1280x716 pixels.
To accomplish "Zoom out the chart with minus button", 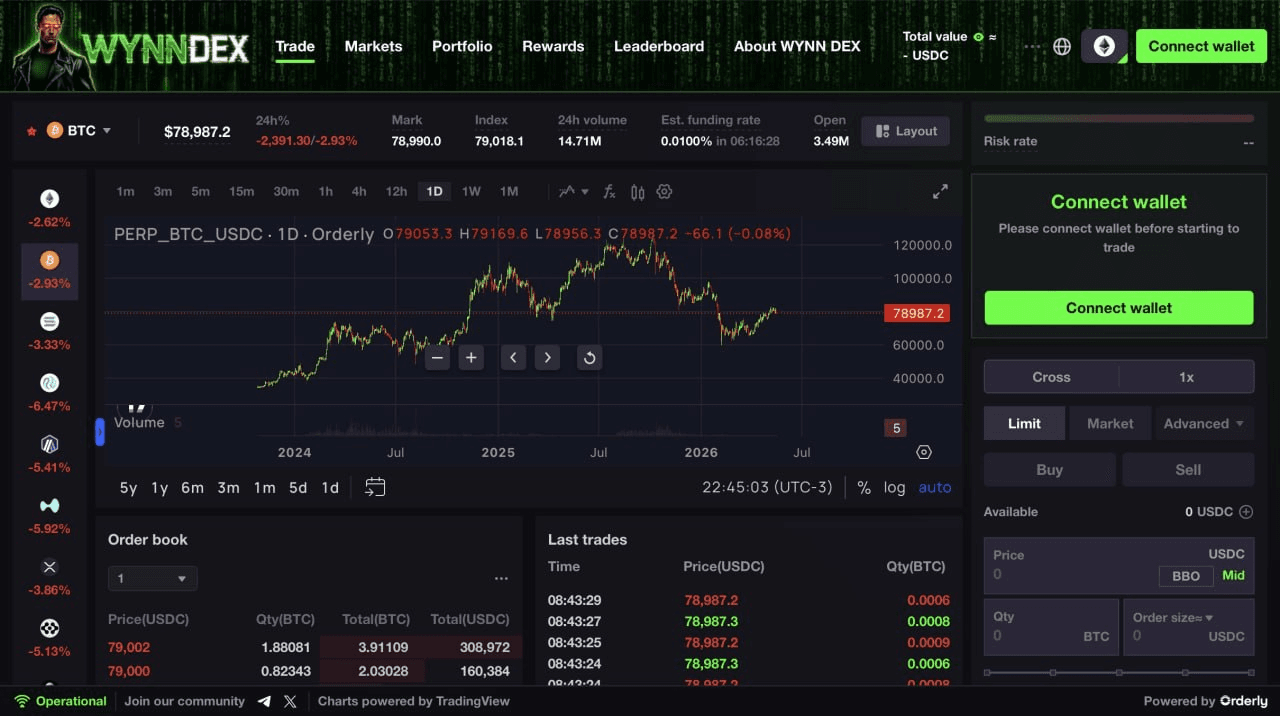I will (x=437, y=357).
